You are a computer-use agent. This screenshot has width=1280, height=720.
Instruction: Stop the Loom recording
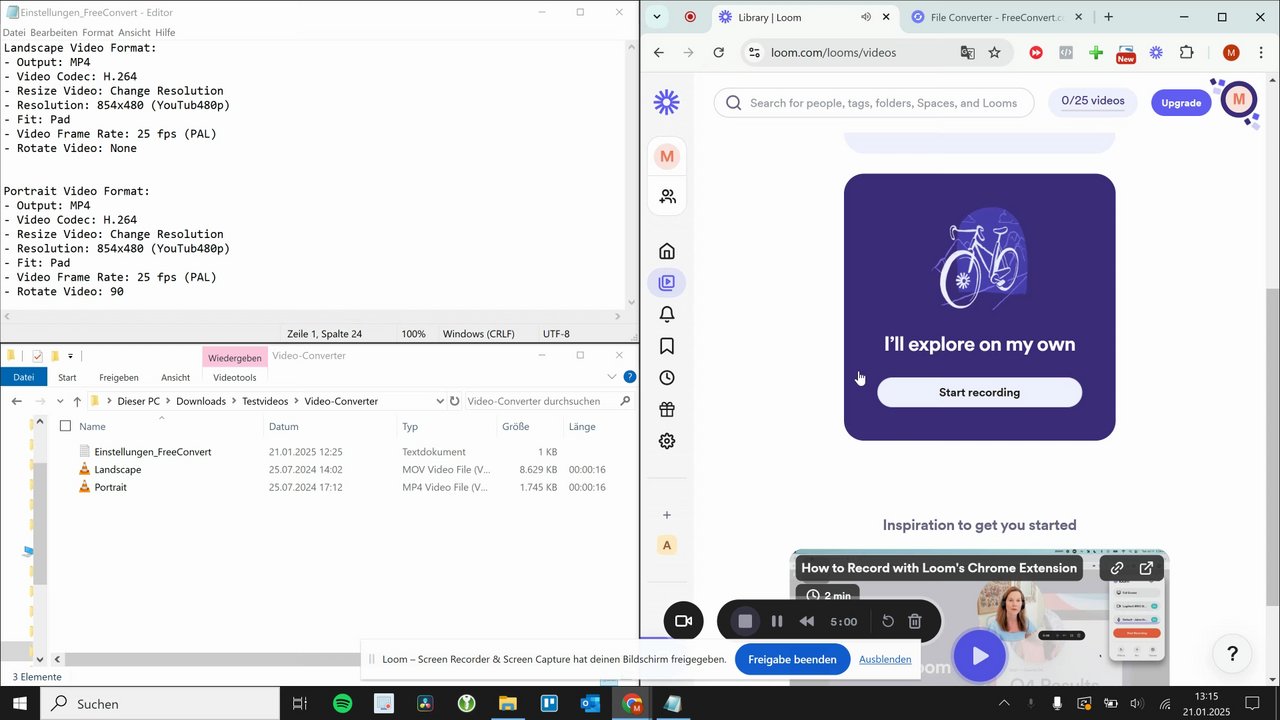(x=745, y=621)
